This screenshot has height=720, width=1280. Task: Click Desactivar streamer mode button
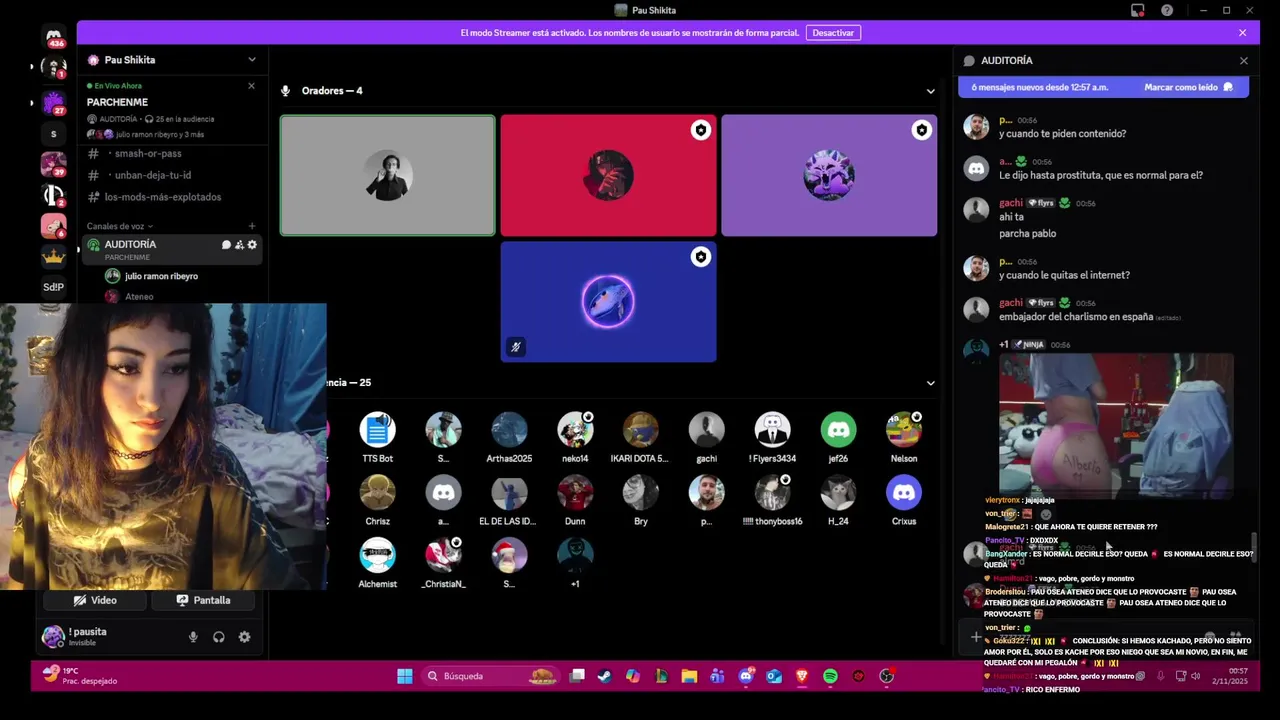click(833, 33)
